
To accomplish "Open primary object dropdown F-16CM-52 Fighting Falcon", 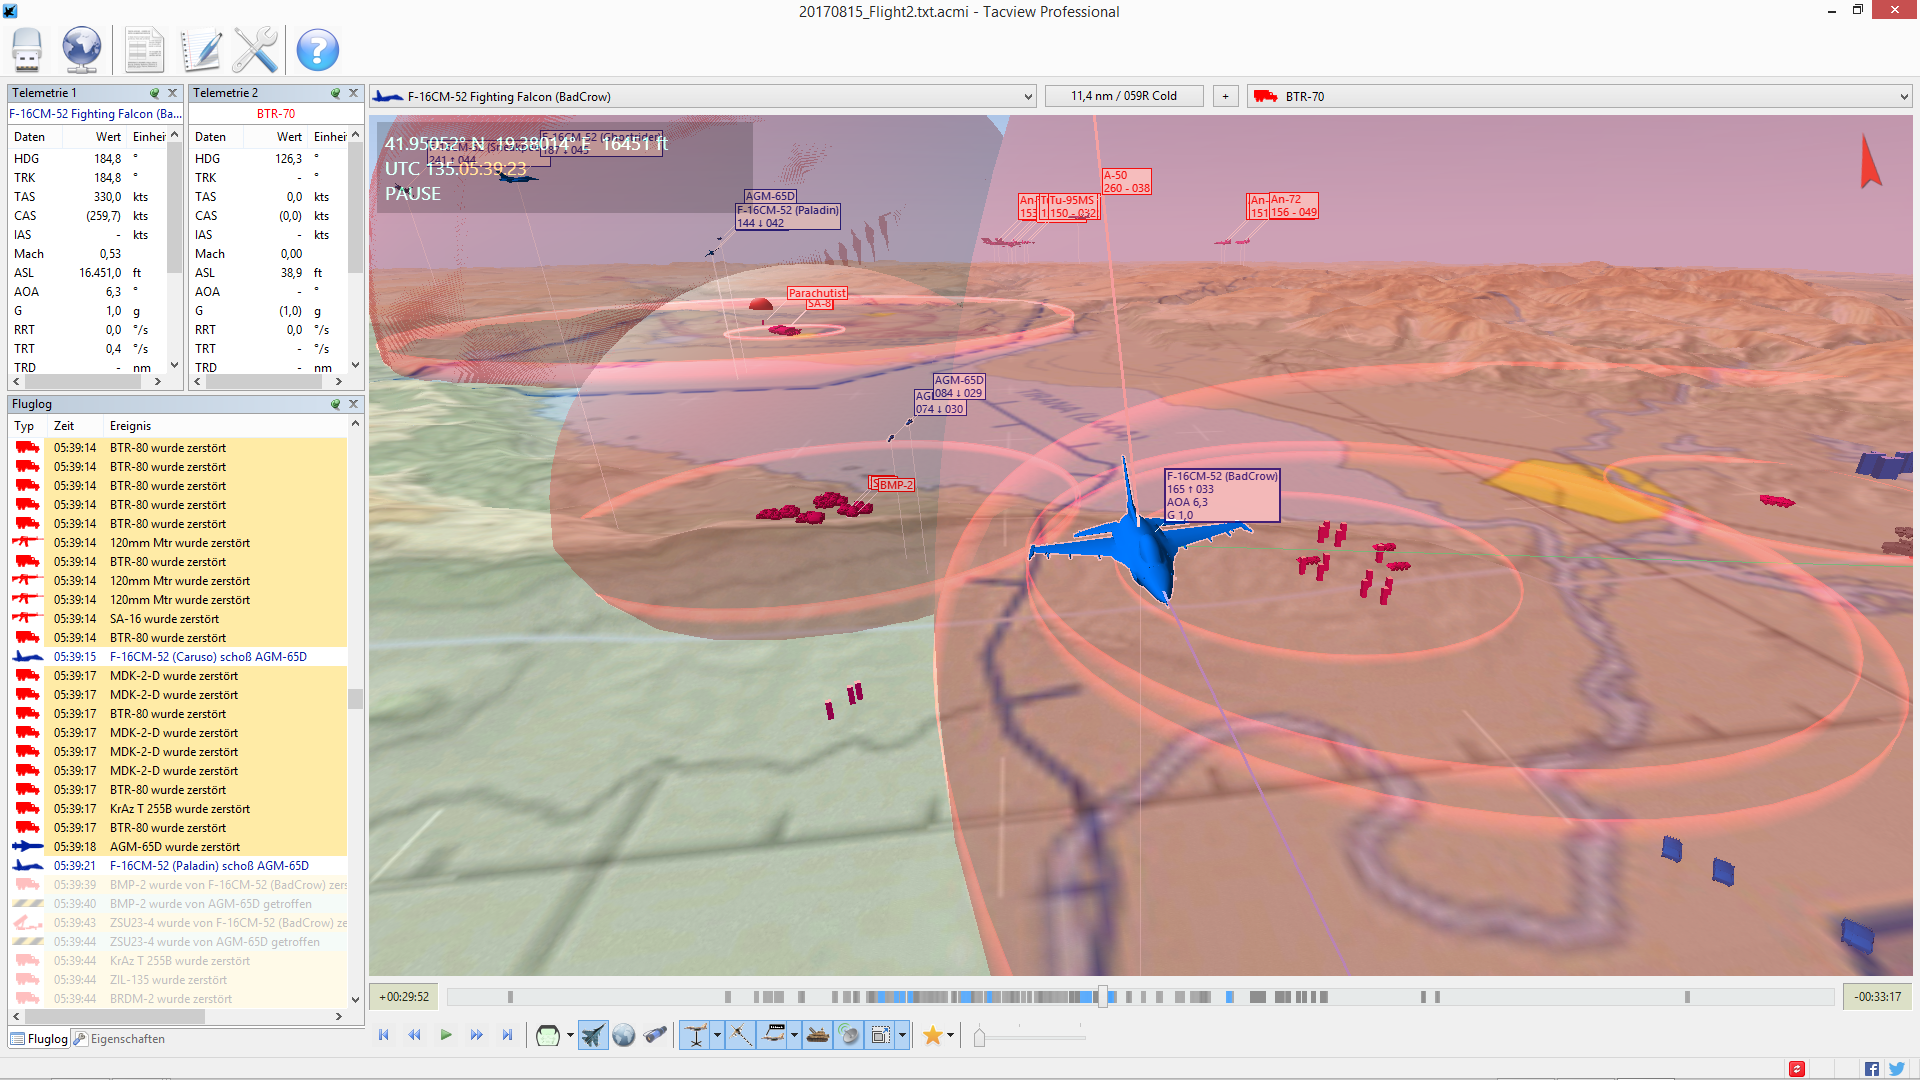I will pyautogui.click(x=703, y=97).
